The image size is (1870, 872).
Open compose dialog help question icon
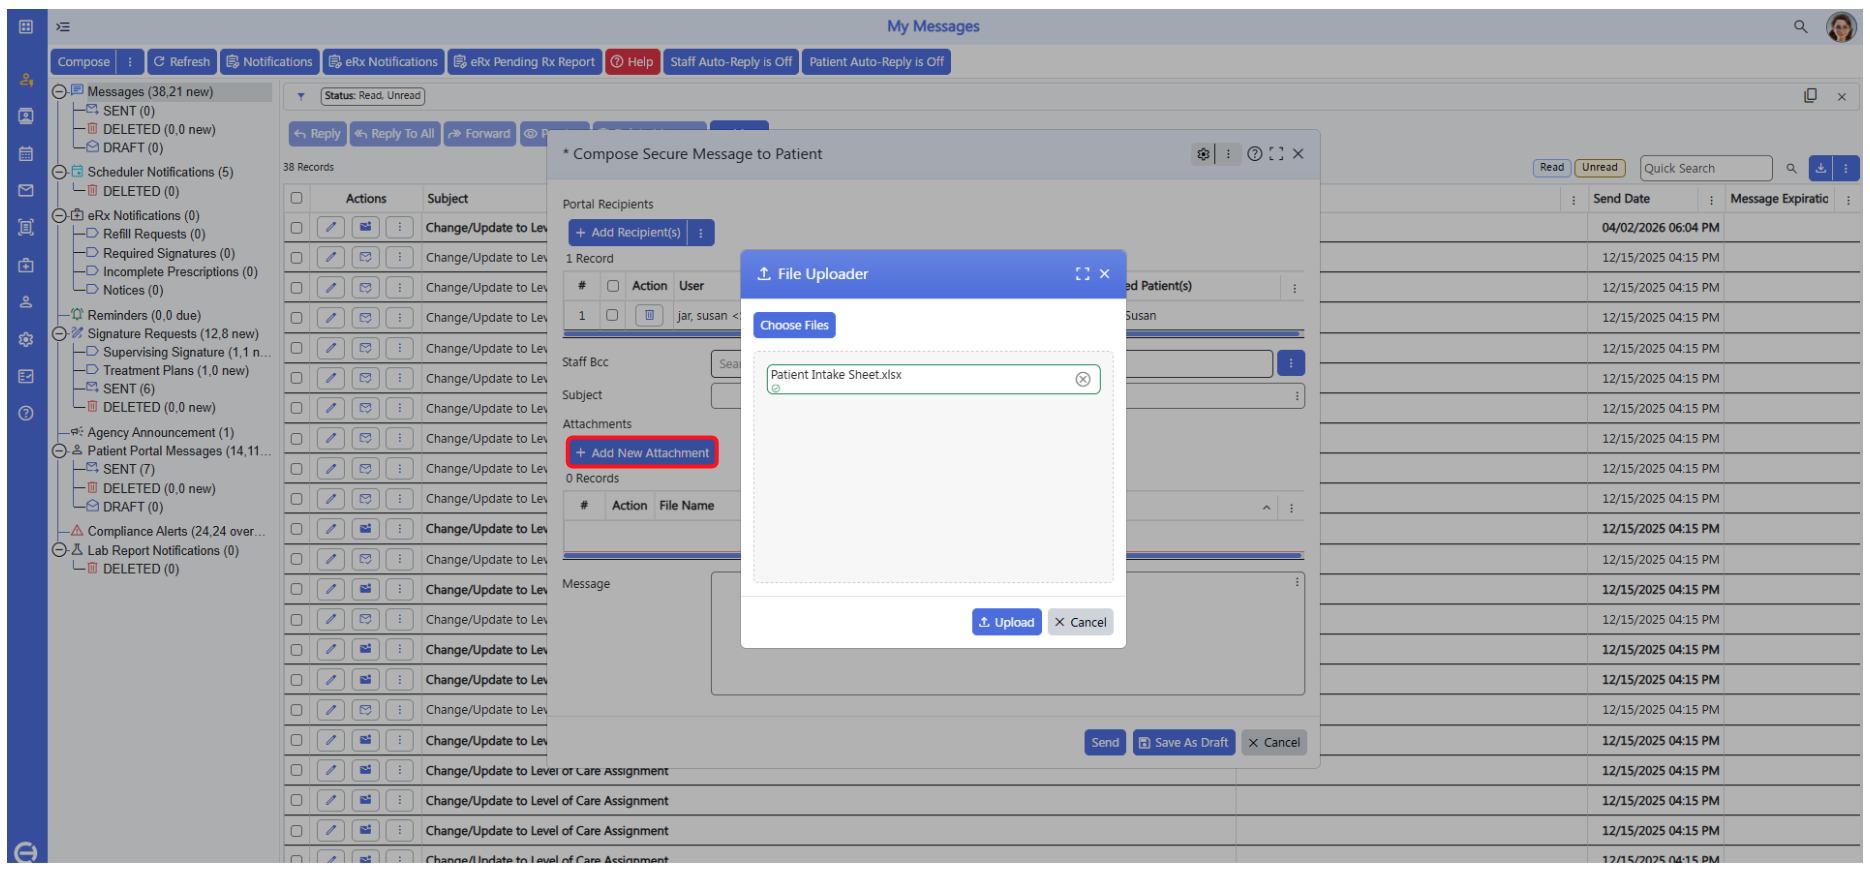(1254, 154)
